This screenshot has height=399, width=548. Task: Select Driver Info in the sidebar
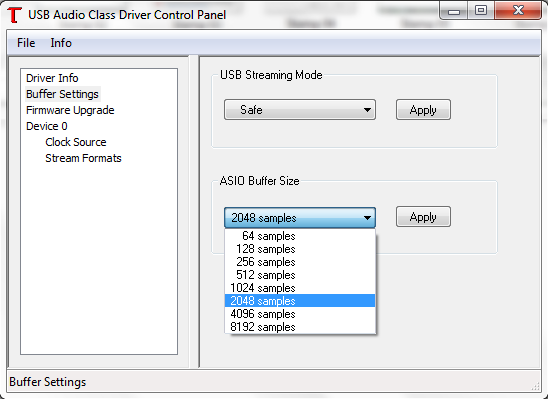point(52,78)
